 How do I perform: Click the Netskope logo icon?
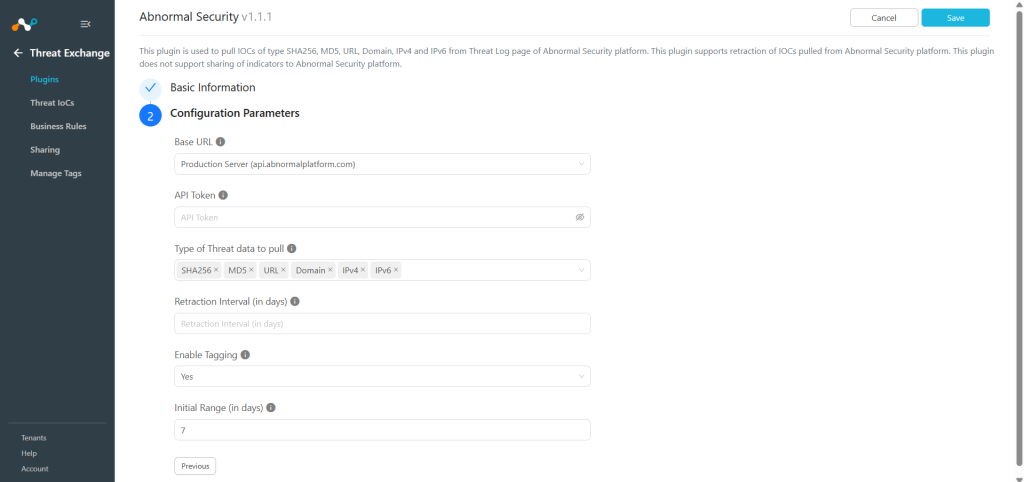[25, 25]
